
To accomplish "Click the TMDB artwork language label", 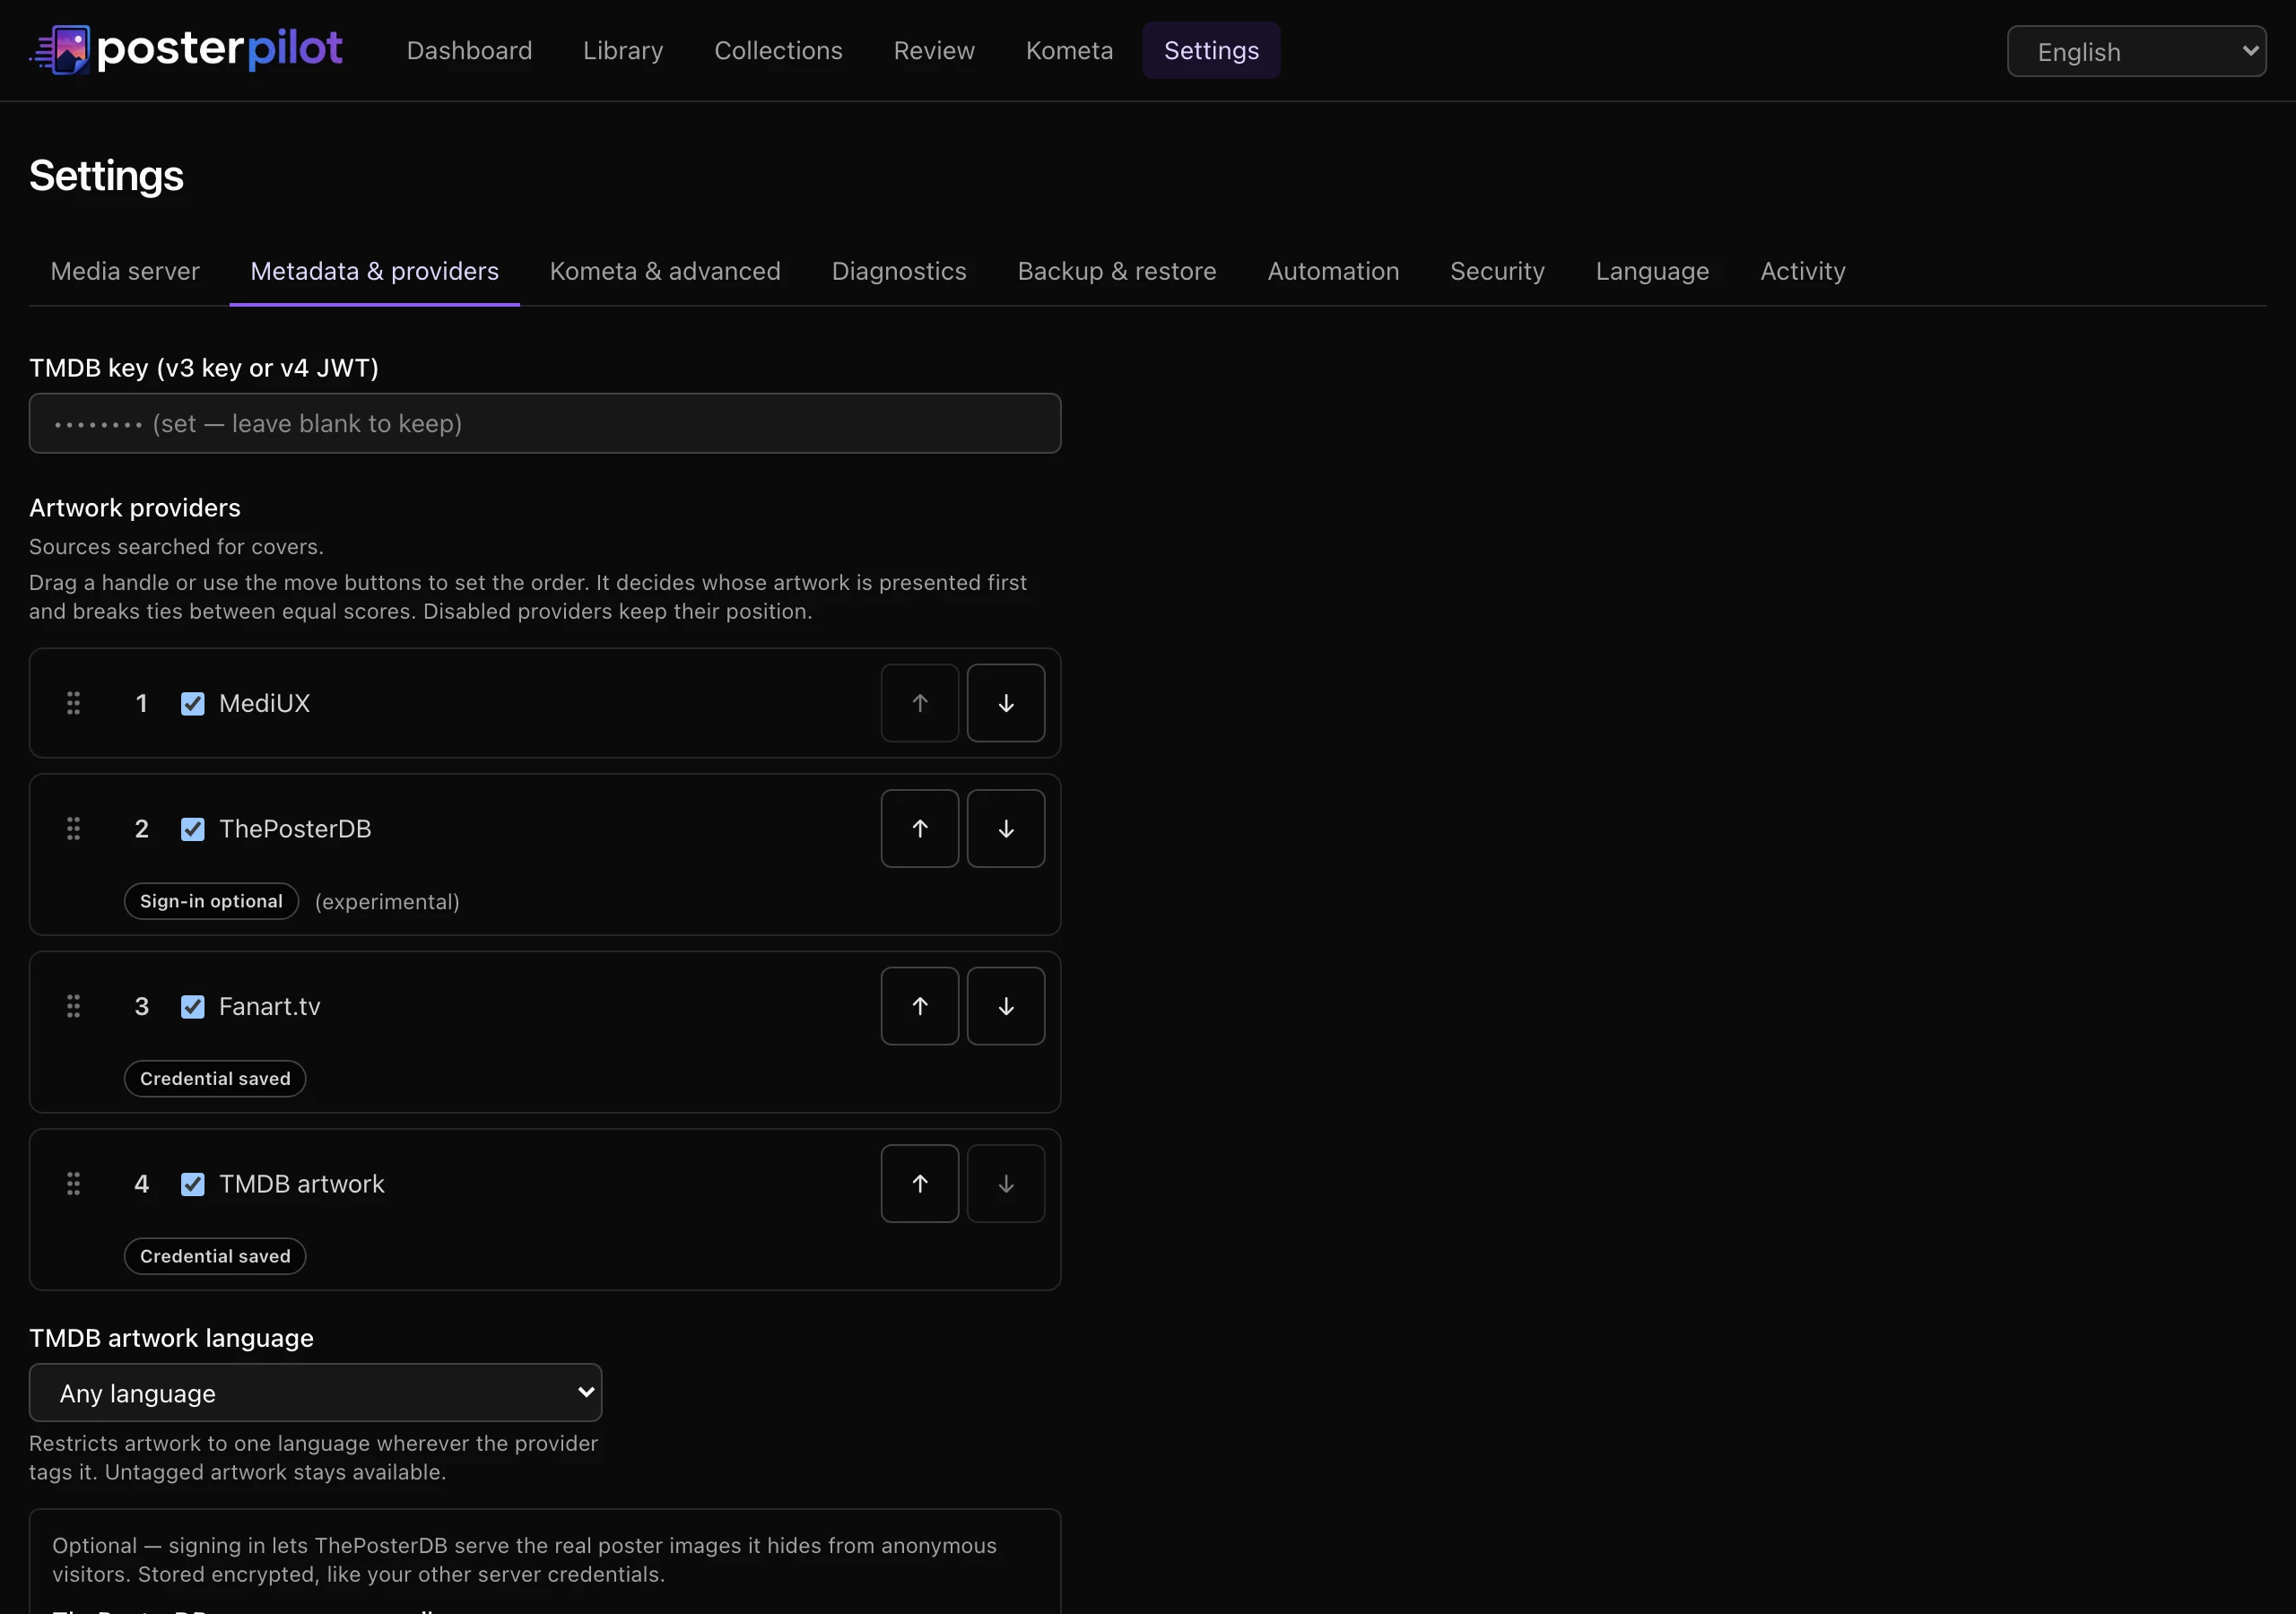I will point(171,1338).
